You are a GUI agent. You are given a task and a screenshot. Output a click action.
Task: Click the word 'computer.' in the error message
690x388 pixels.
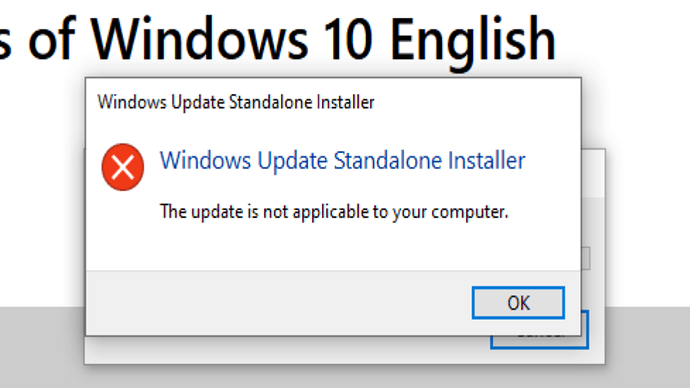(470, 213)
